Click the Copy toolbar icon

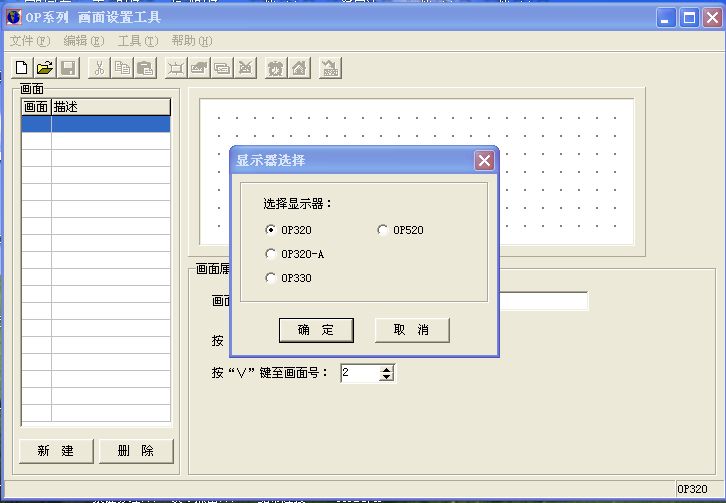(122, 68)
